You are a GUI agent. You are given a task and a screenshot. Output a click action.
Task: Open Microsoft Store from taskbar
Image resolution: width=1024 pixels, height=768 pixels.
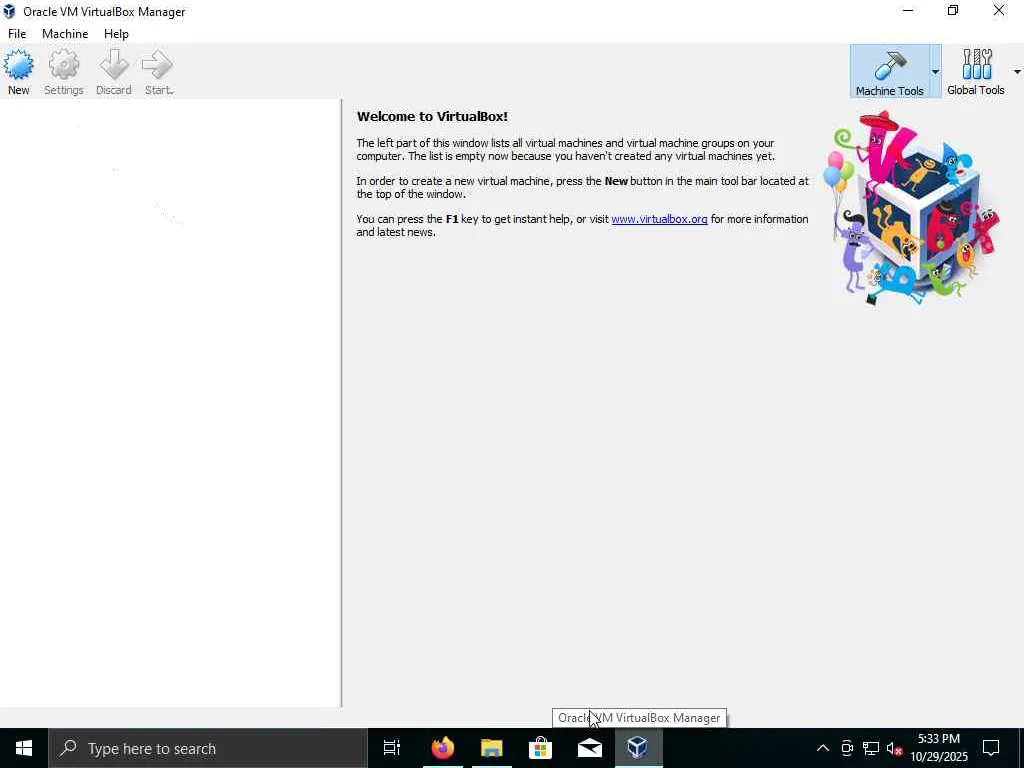[540, 748]
